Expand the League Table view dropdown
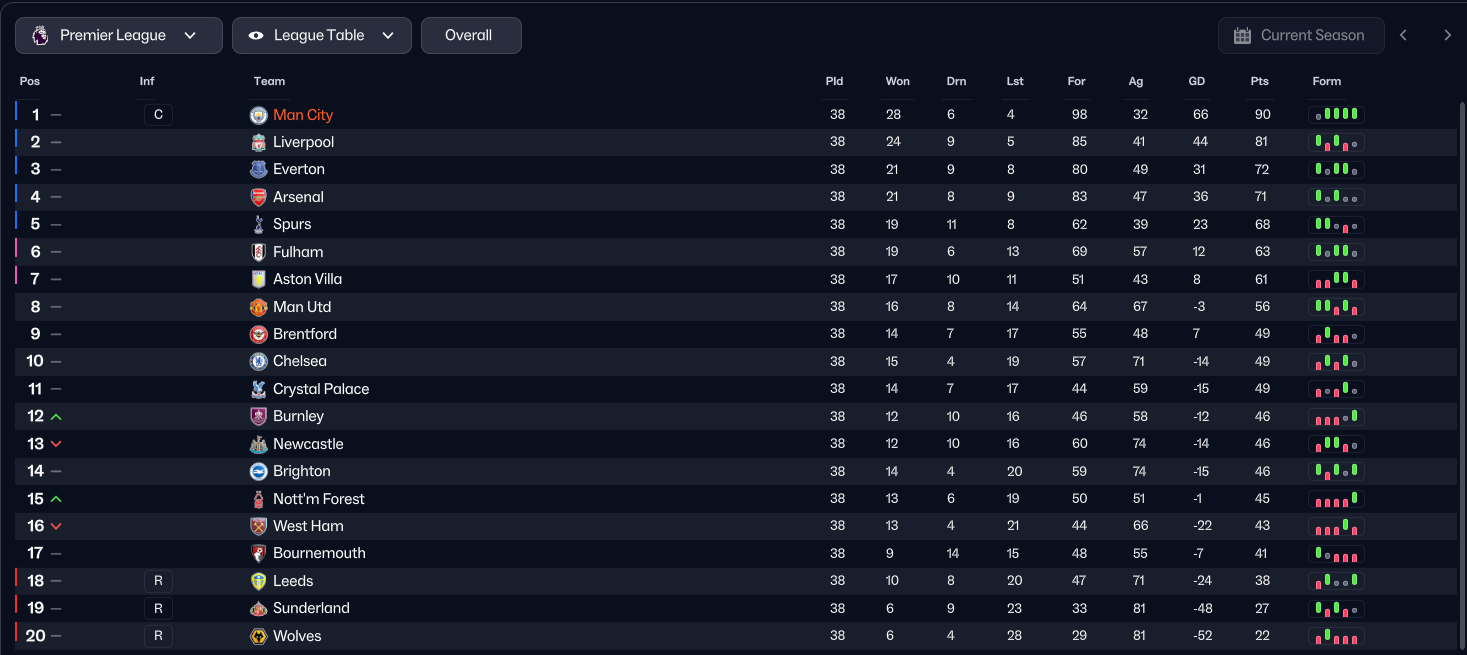This screenshot has height=655, width=1467. tap(322, 36)
